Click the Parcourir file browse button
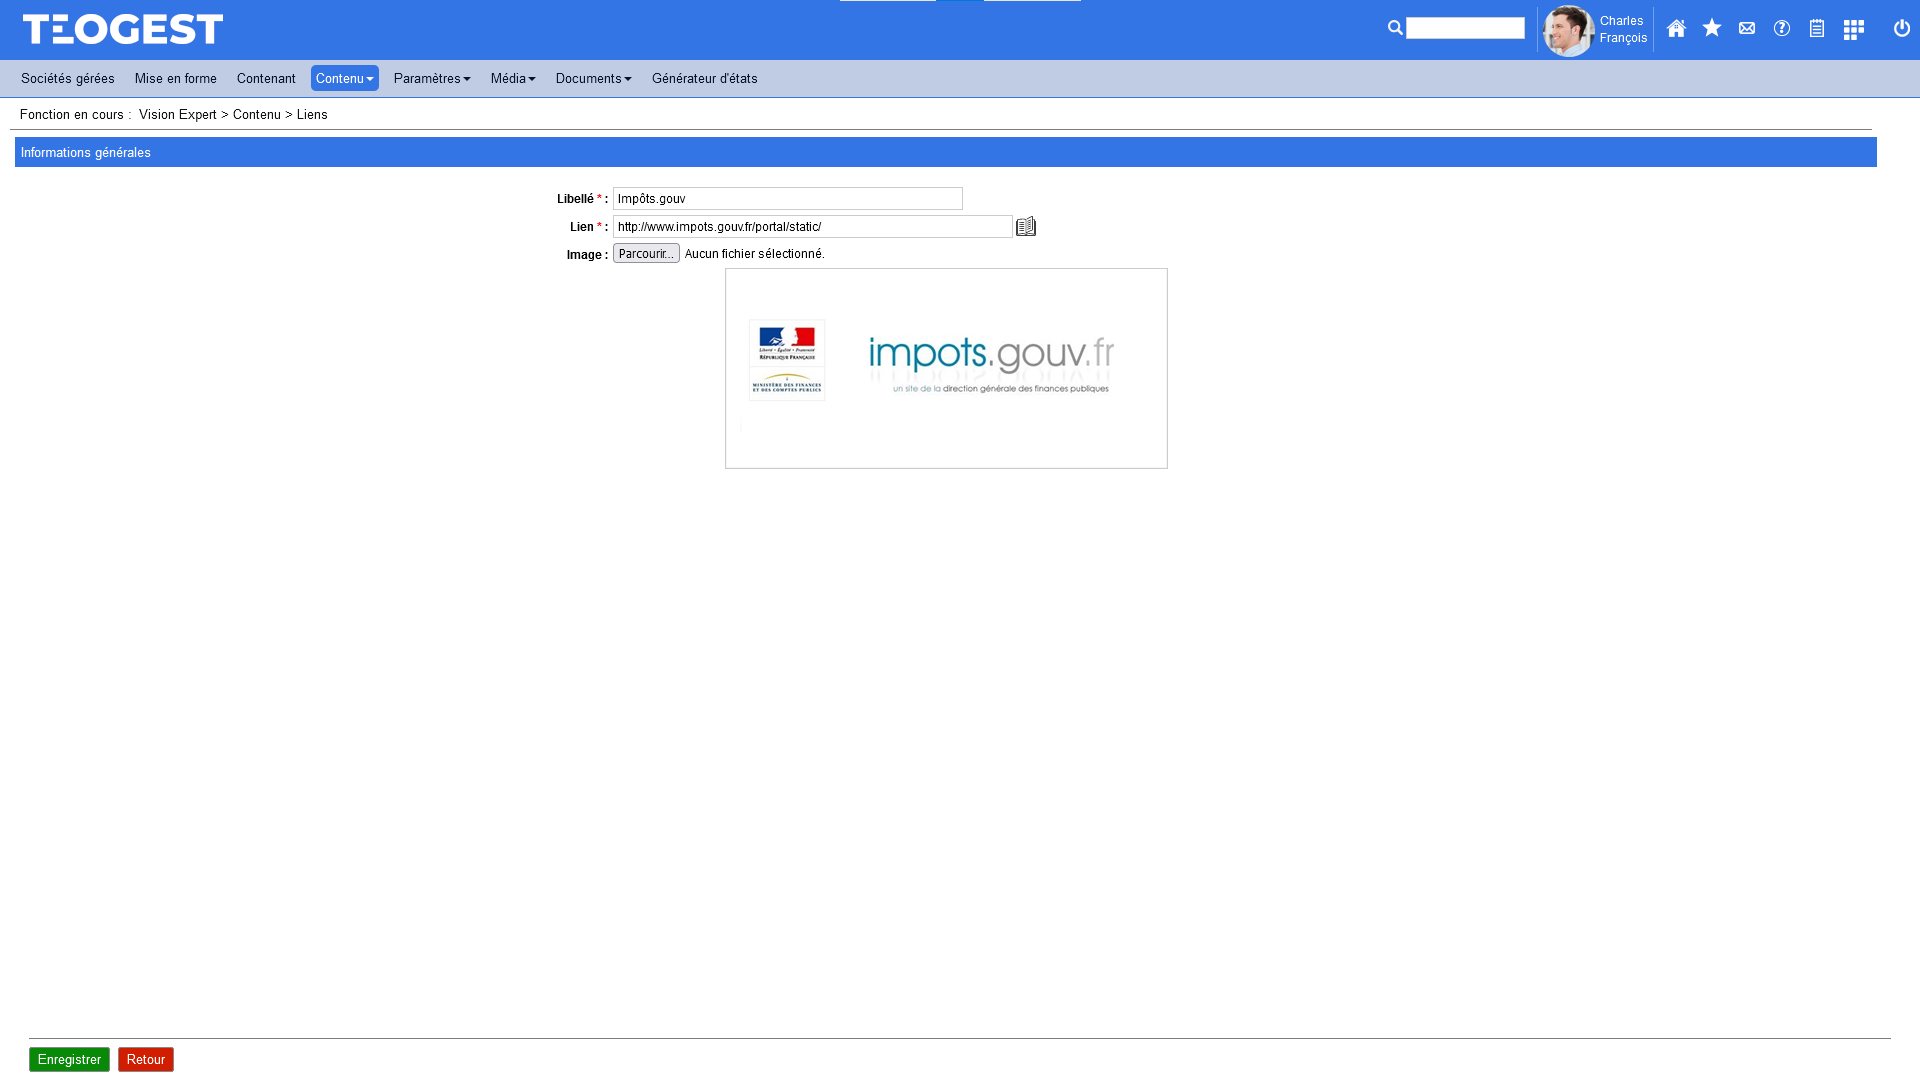 [646, 254]
